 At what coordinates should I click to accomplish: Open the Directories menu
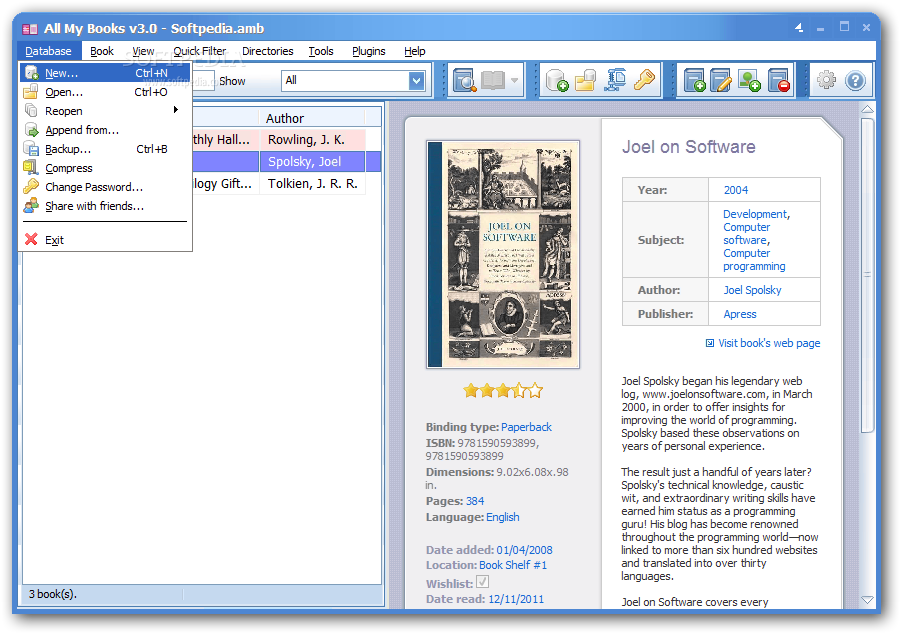(267, 51)
